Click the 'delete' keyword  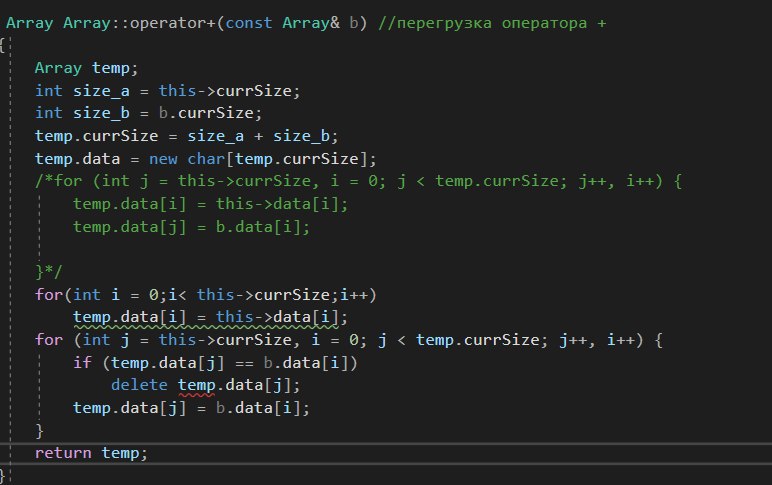139,385
